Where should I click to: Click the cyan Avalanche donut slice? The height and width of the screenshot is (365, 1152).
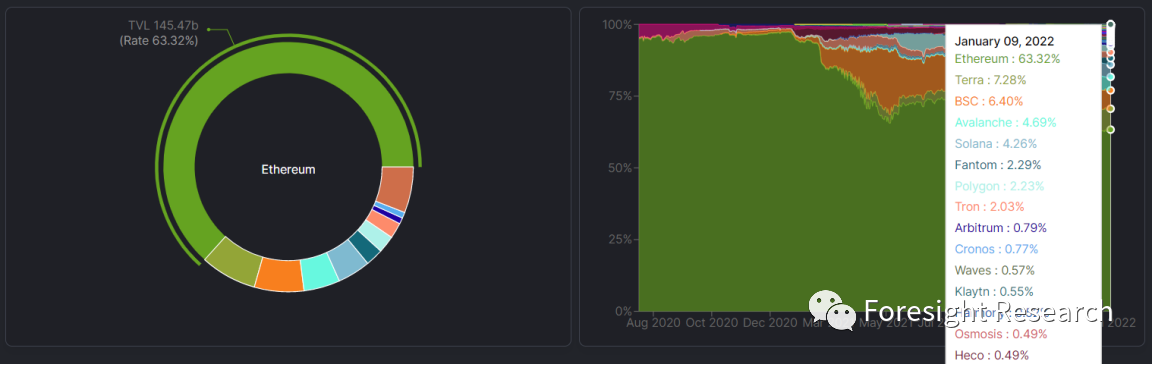(x=320, y=272)
